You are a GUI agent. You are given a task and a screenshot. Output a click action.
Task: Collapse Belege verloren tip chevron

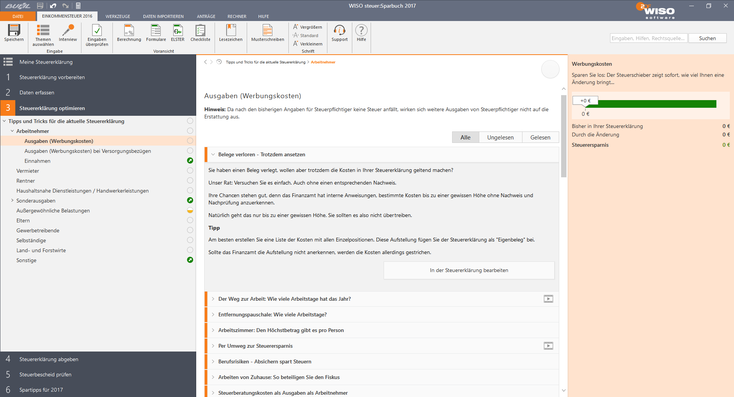click(x=213, y=154)
